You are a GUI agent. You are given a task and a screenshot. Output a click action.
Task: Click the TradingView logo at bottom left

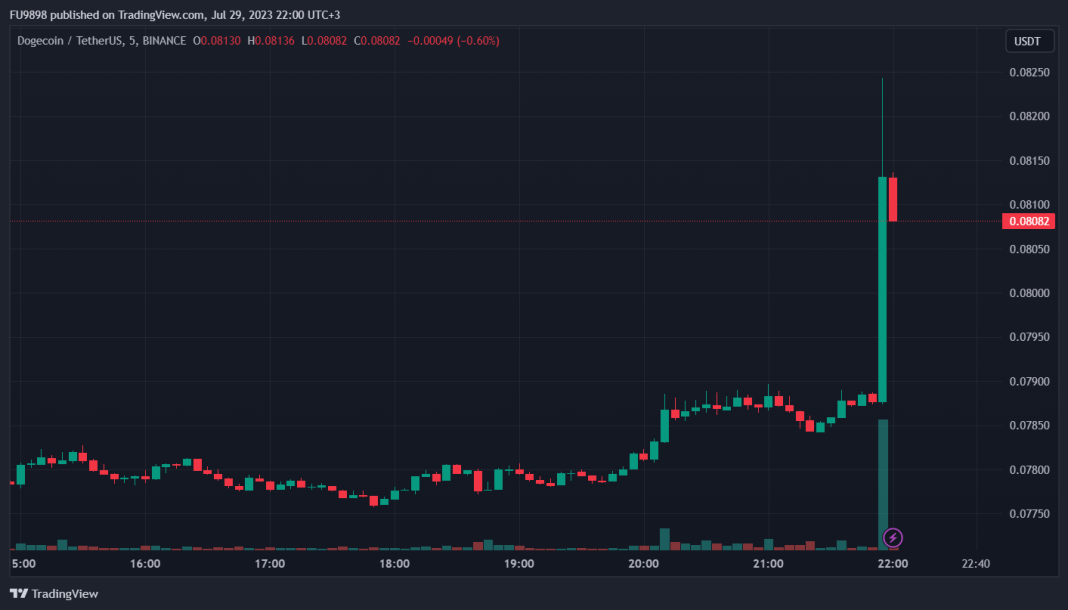click(x=54, y=594)
